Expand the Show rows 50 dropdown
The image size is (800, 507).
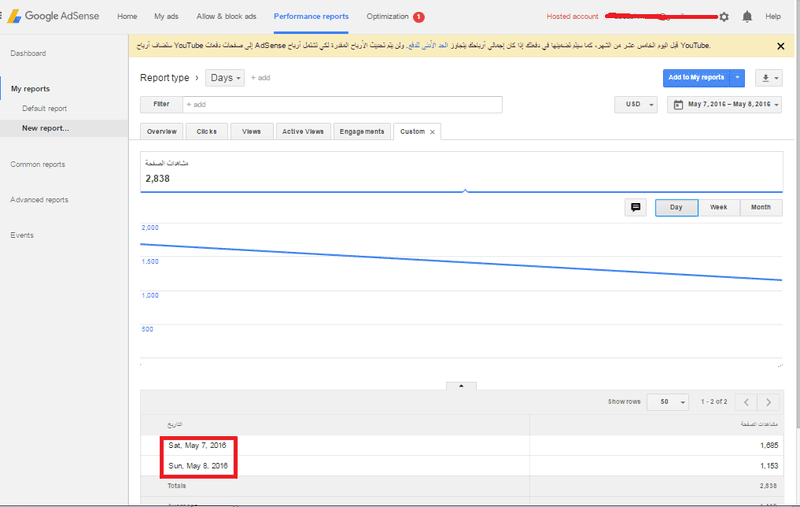pyautogui.click(x=667, y=402)
